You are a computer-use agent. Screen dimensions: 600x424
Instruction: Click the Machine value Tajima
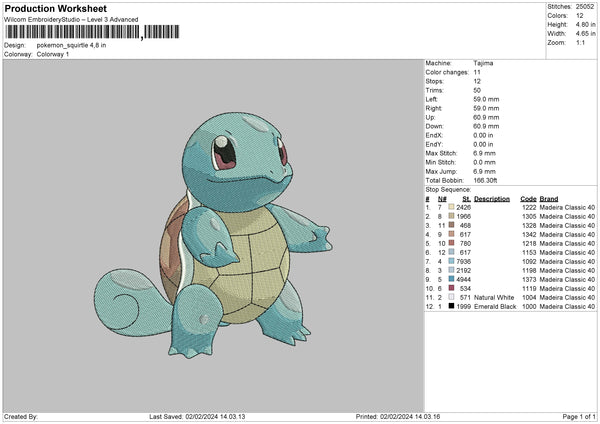click(x=483, y=63)
